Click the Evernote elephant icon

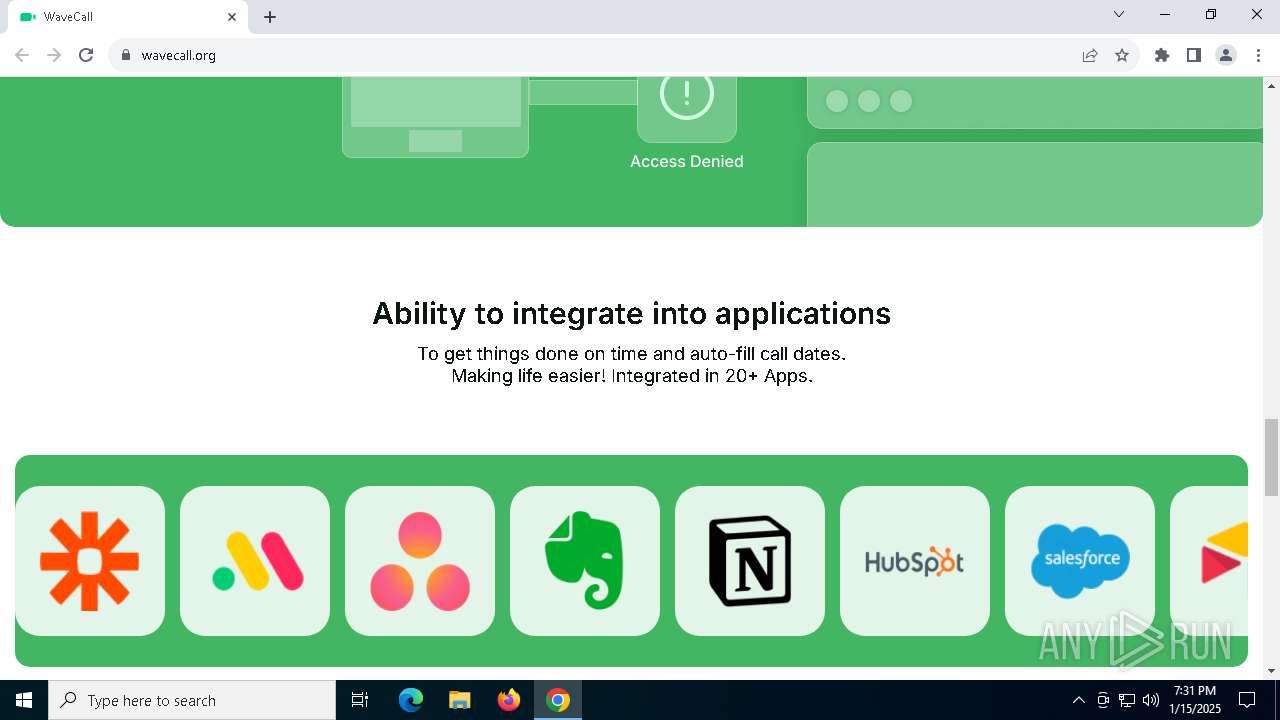coord(585,561)
